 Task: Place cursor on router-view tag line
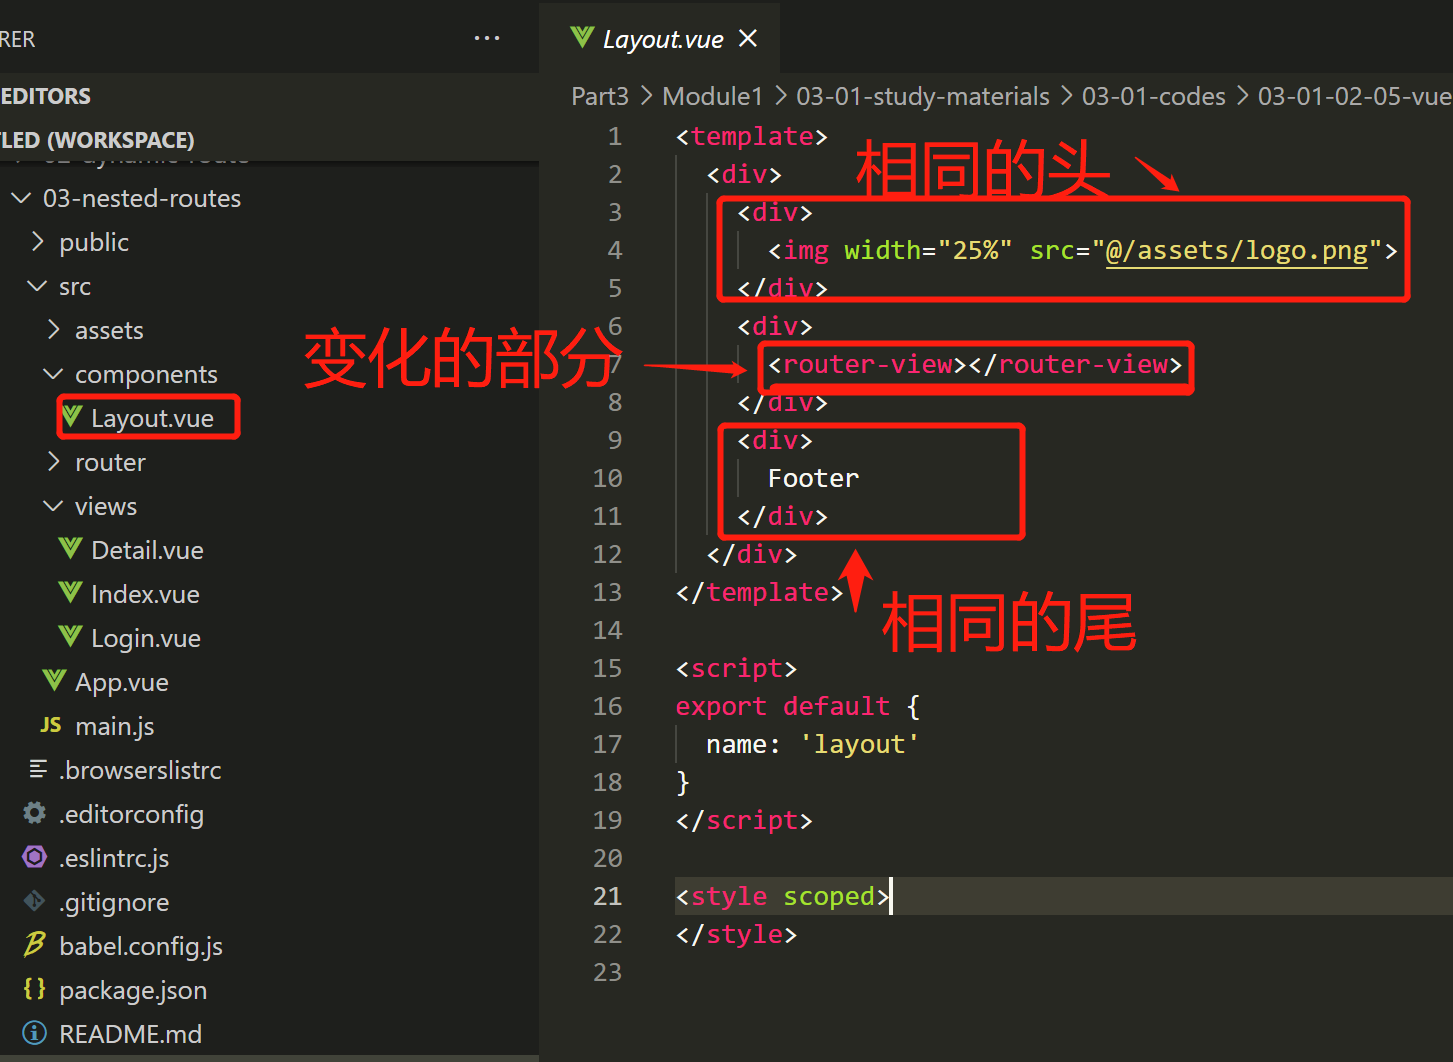tap(975, 364)
